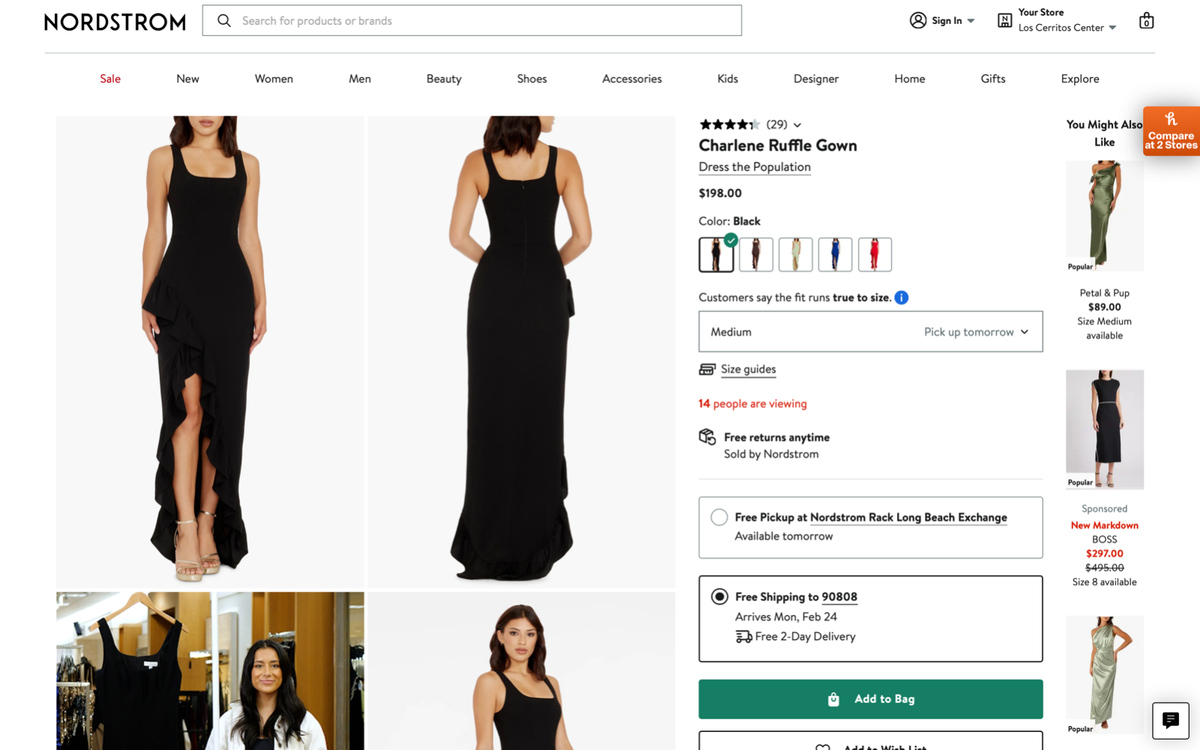Click Nordstrom Rack Long Beach Exchange link
This screenshot has width=1200, height=750.
pos(908,517)
